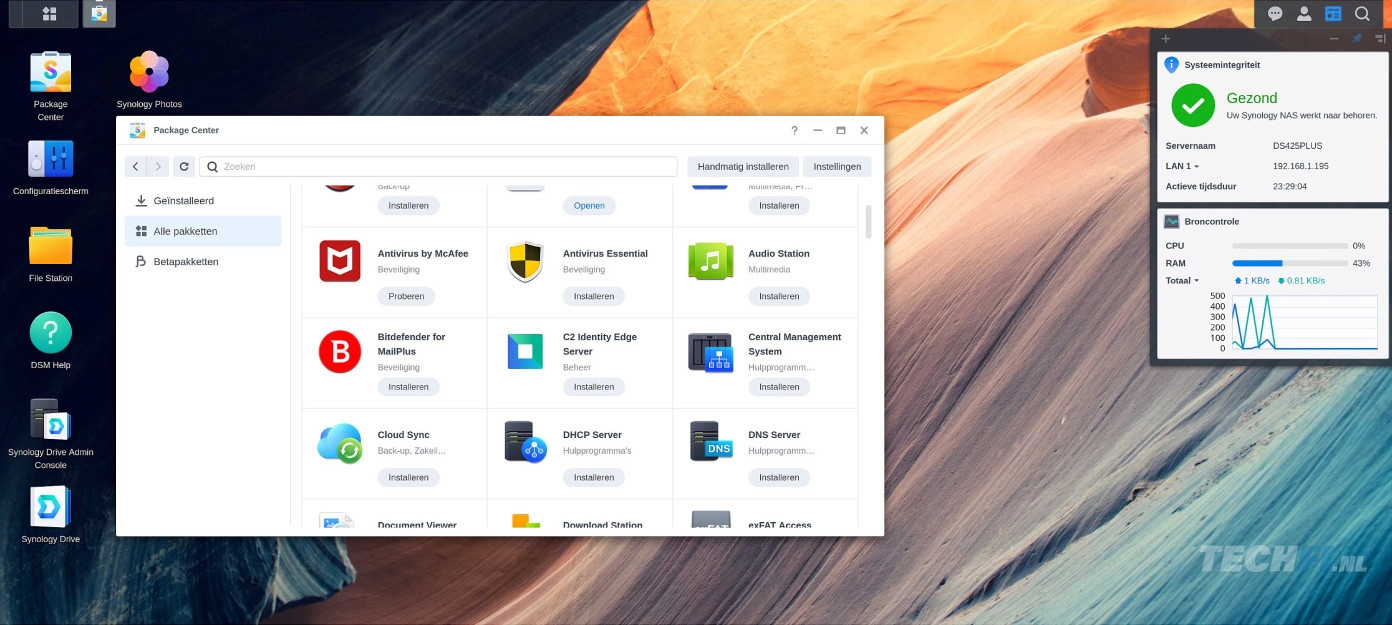Click into the Zoeken search field

(438, 167)
